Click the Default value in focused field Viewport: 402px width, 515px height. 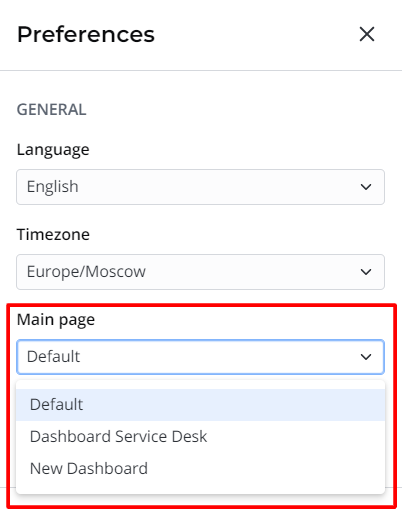click(53, 357)
